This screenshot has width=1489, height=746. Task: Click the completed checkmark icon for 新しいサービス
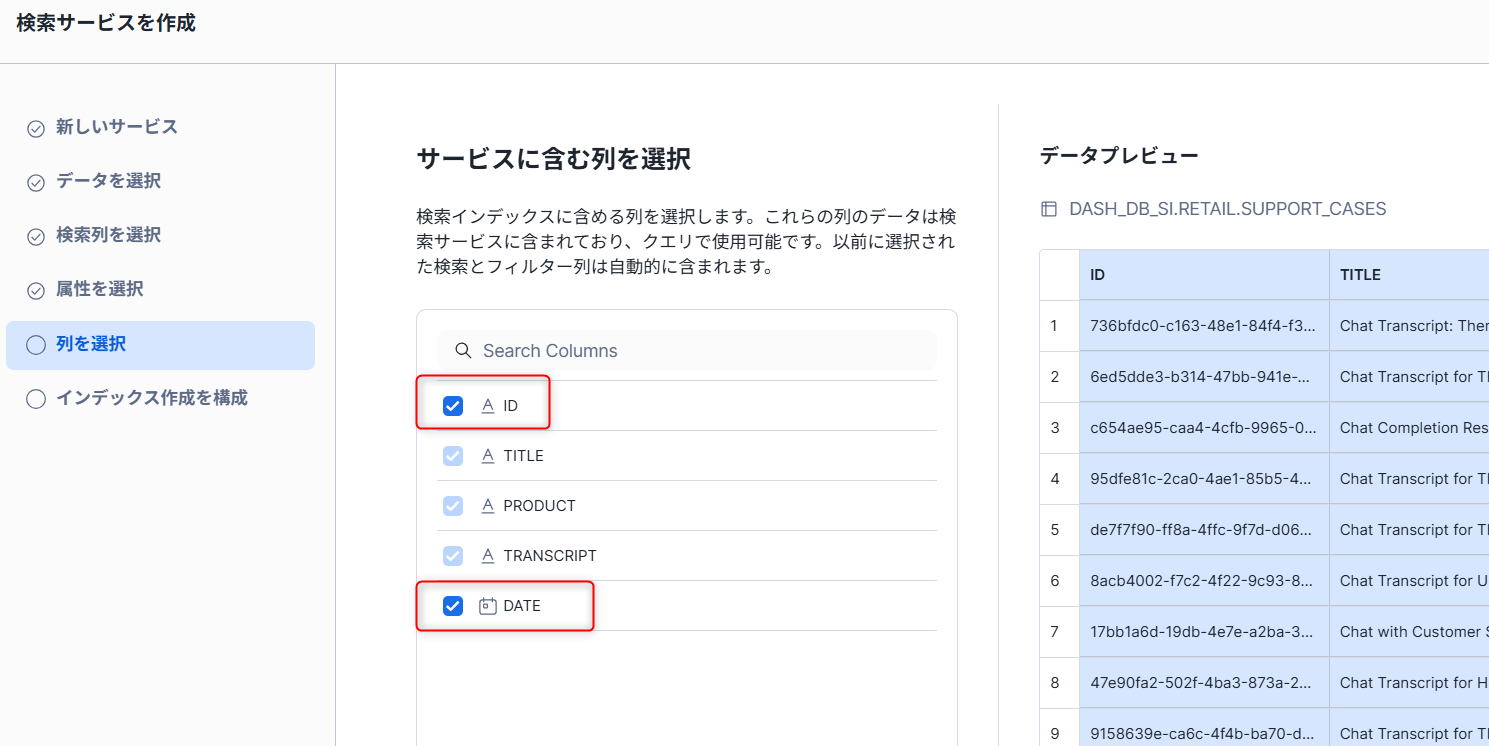(x=36, y=128)
